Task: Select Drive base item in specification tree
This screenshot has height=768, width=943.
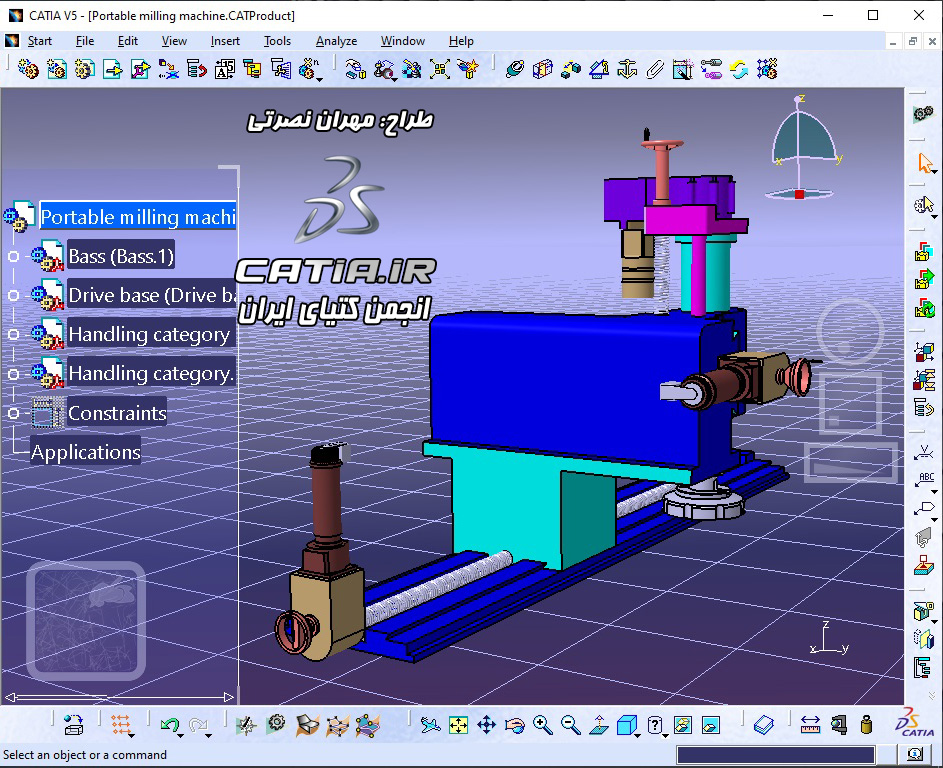Action: 150,295
